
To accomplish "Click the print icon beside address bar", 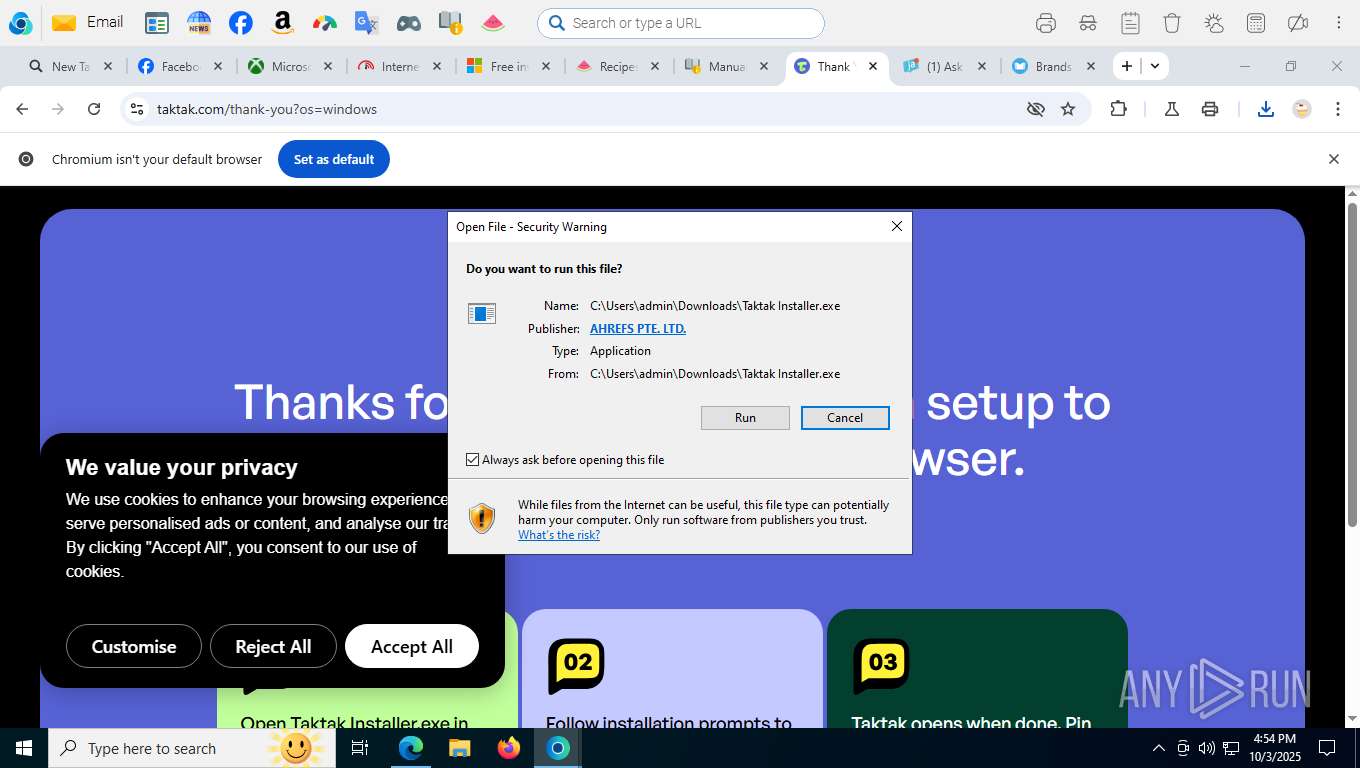I will [1210, 109].
